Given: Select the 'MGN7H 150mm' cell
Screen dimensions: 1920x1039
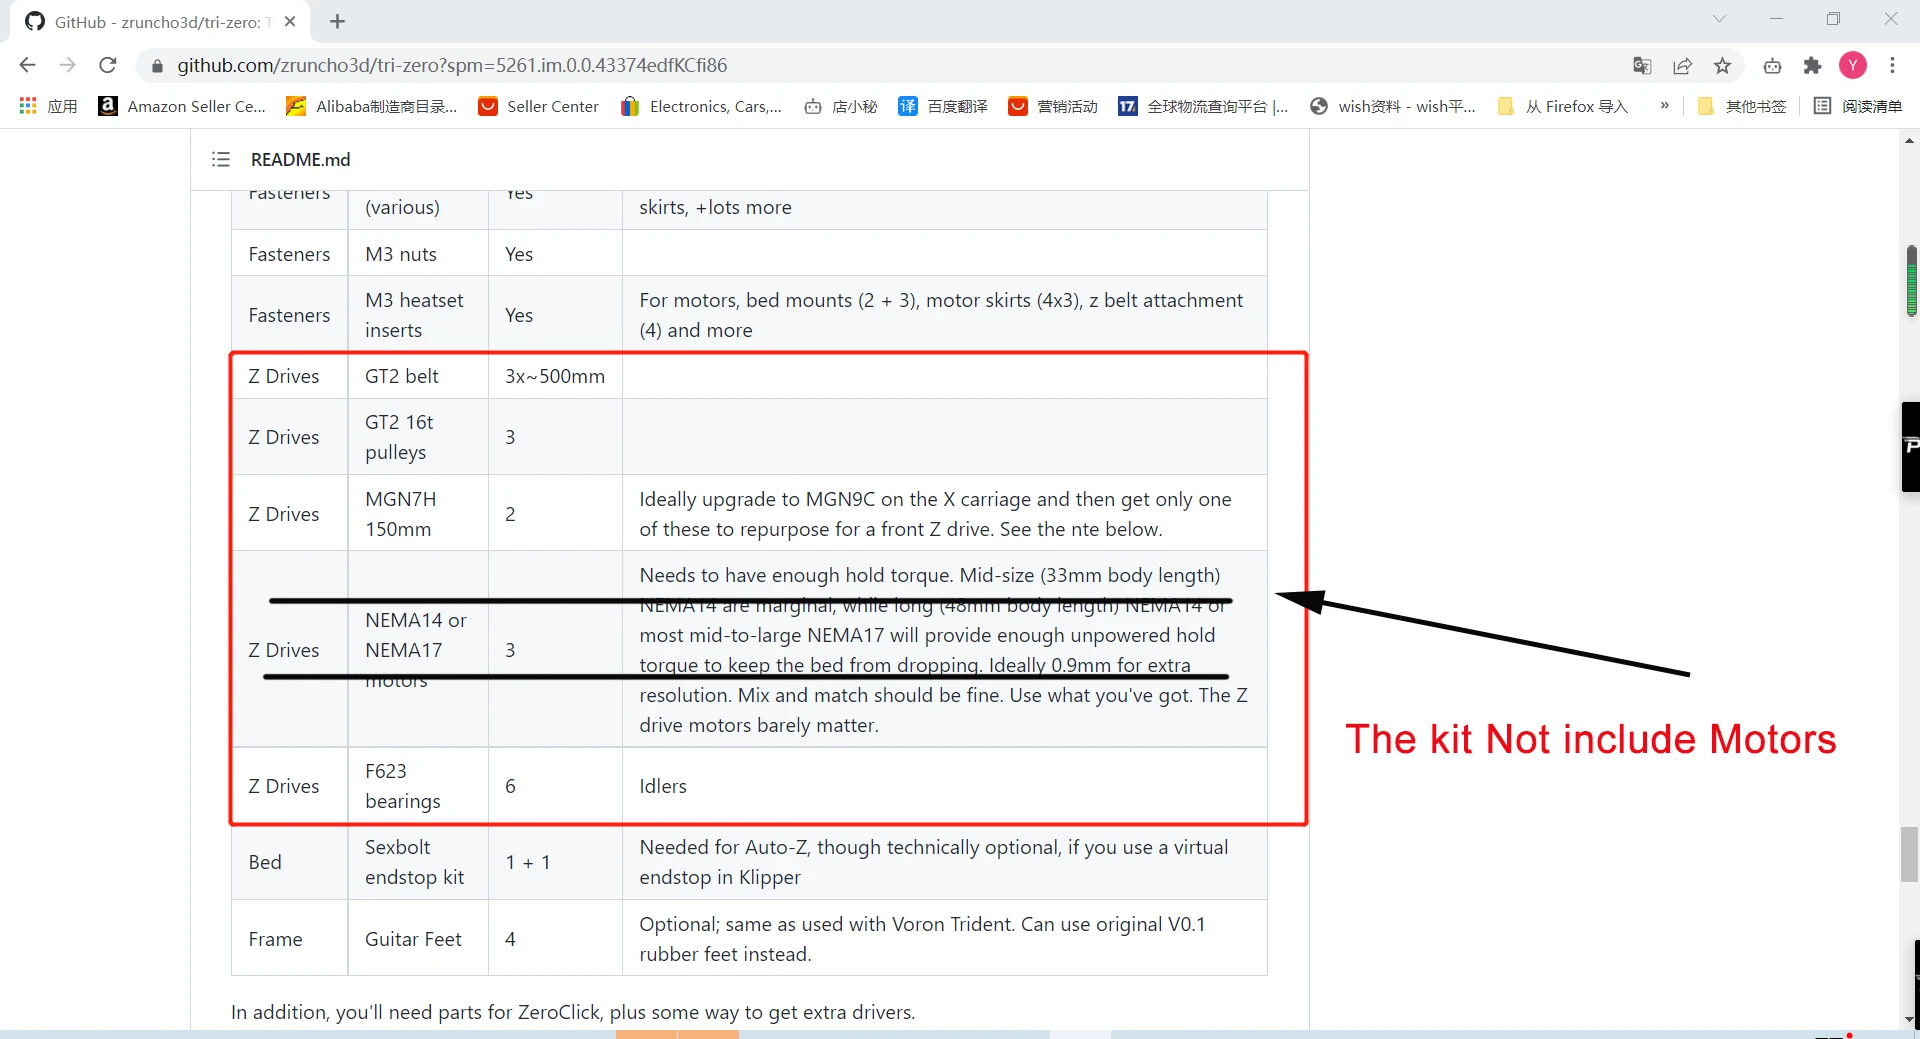Looking at the screenshot, I should coord(418,514).
